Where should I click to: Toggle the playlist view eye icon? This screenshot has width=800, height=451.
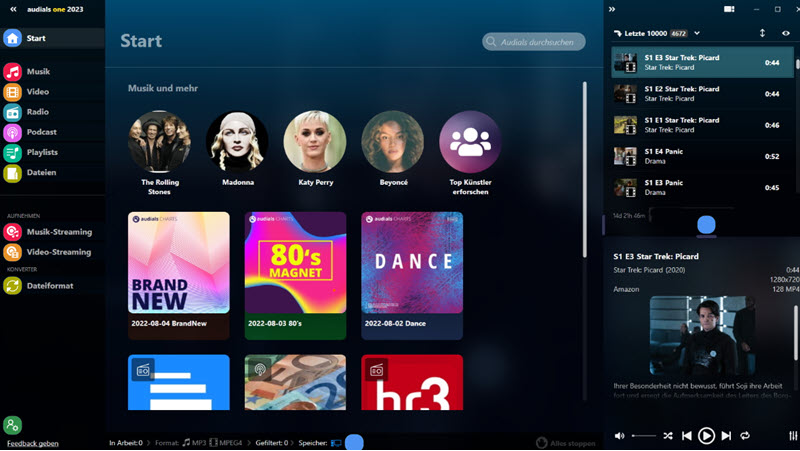pyautogui.click(x=786, y=33)
